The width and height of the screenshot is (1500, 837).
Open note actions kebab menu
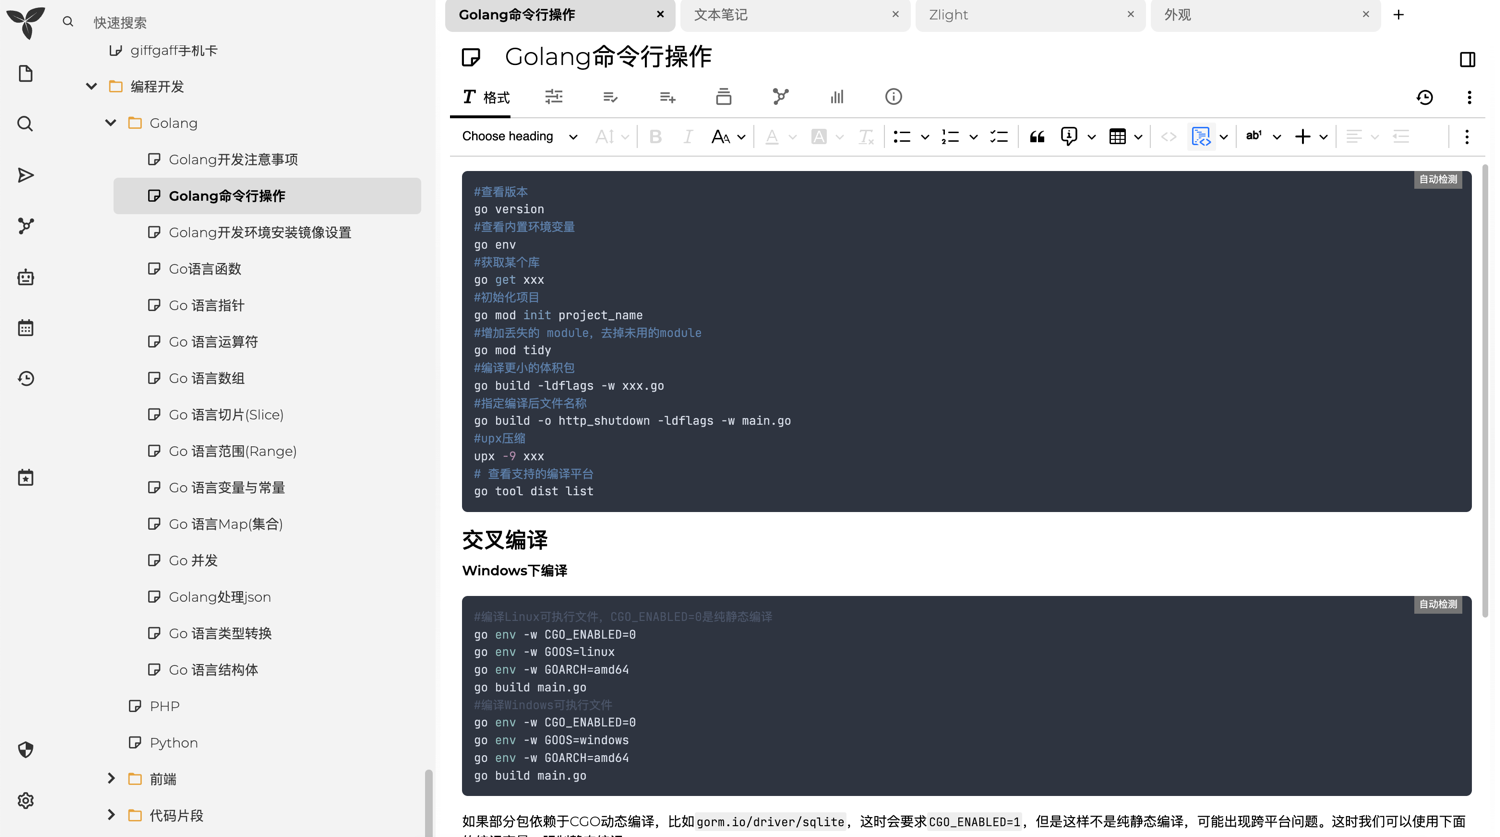1469,97
